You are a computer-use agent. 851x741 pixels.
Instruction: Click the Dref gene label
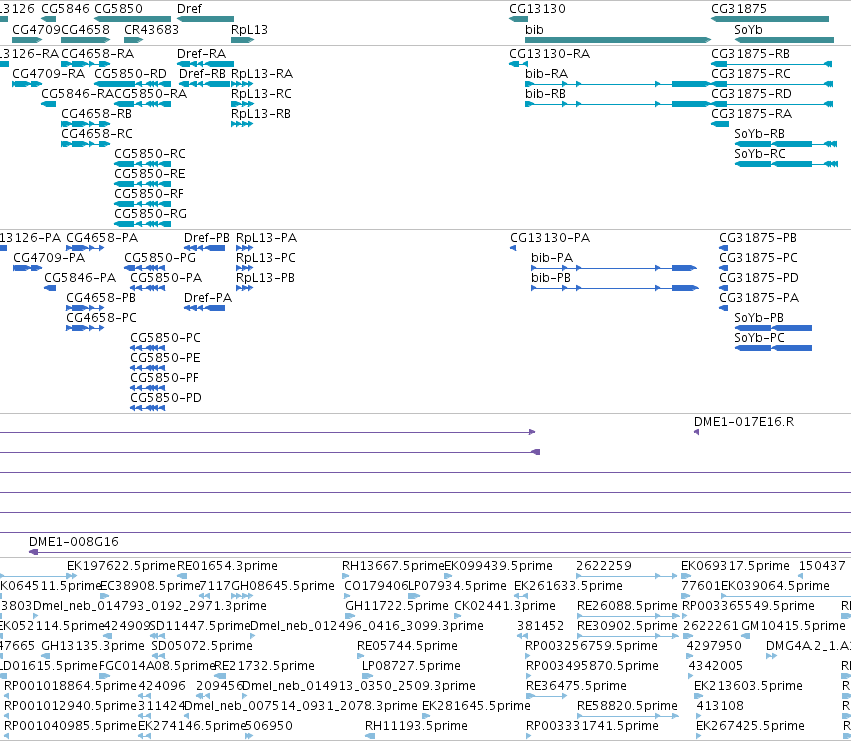click(x=189, y=9)
